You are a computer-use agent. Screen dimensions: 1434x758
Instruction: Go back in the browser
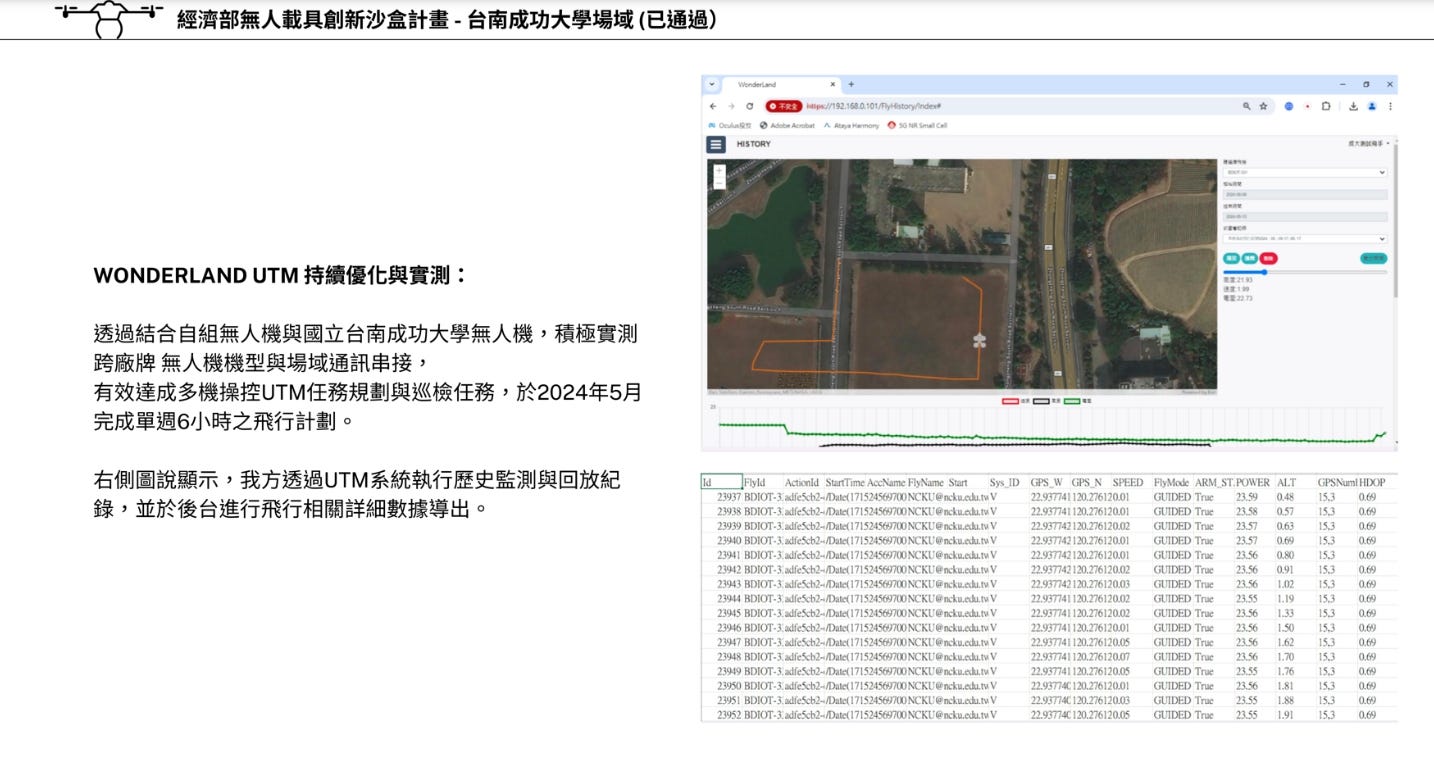point(713,106)
